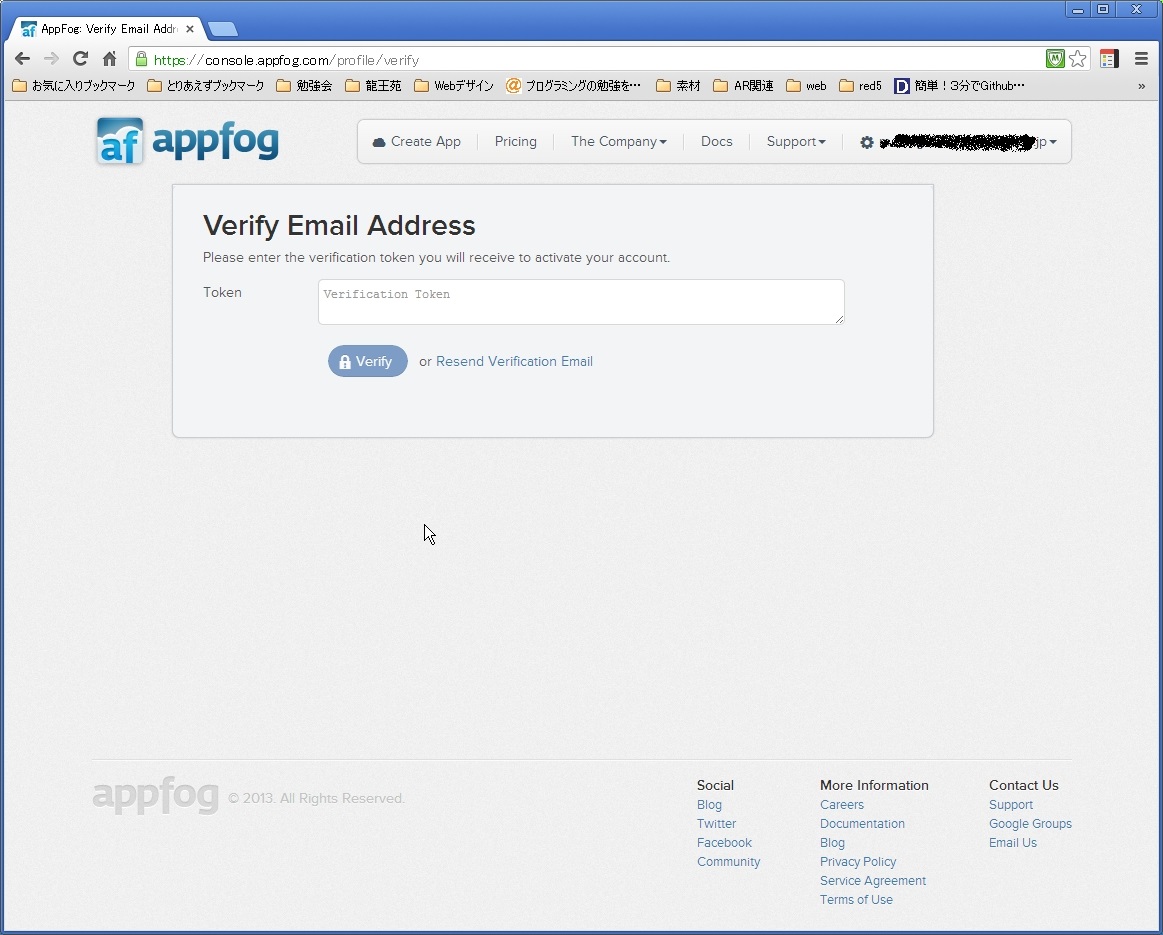Viewport: 1163px width, 935px height.
Task: Open the Documentation footer link
Action: click(x=862, y=824)
